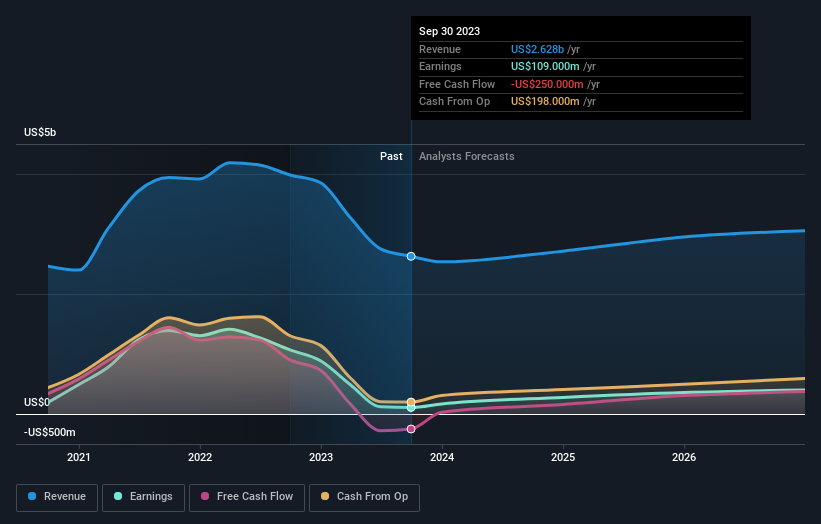Click the teal Earnings legend dot
821x524 pixels.
click(118, 496)
